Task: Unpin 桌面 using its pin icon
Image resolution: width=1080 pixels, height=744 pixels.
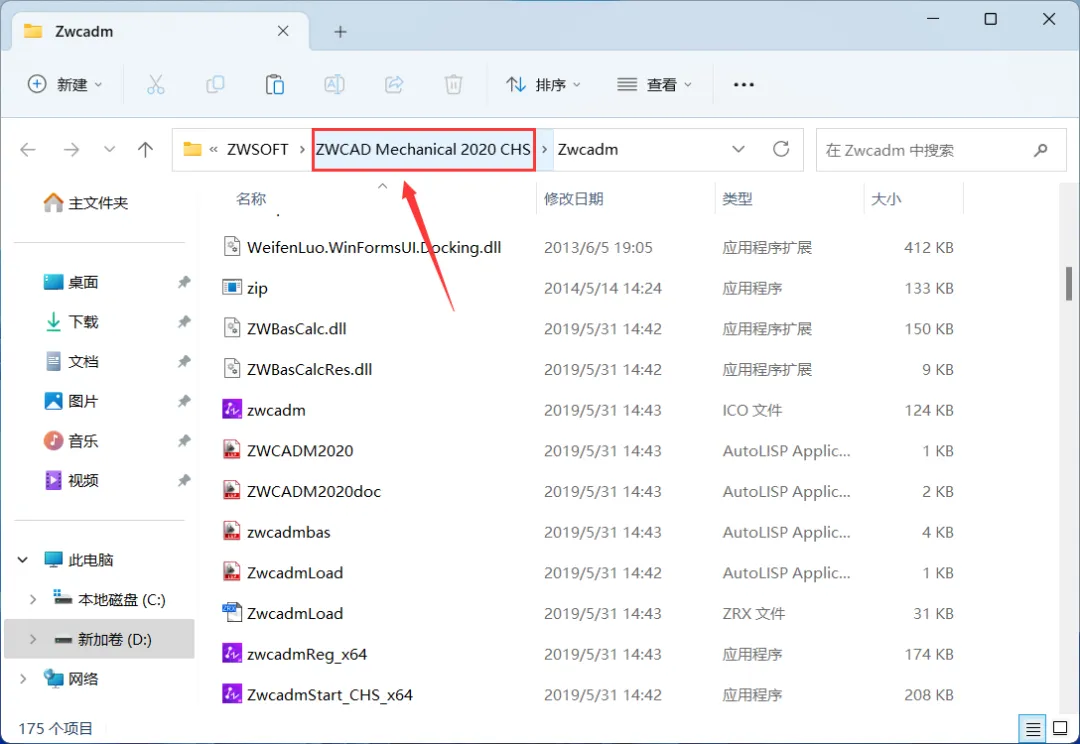Action: 184,282
